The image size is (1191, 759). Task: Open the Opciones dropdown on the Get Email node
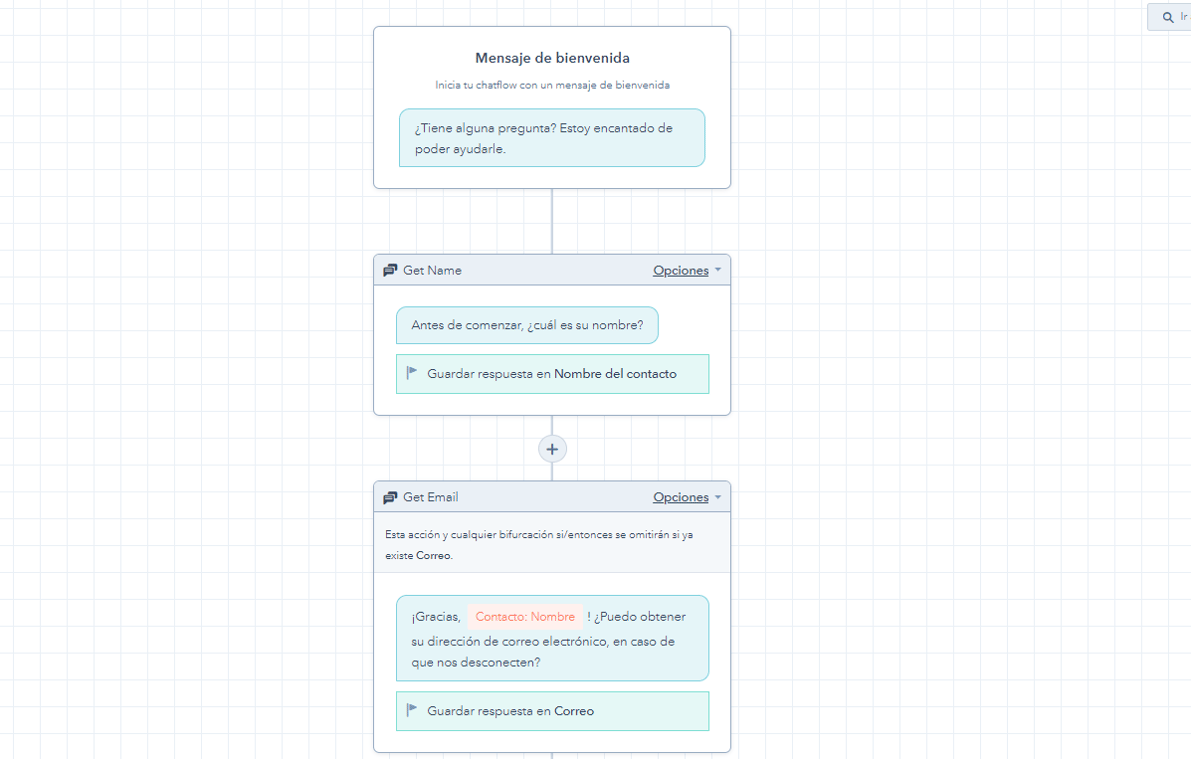click(681, 497)
